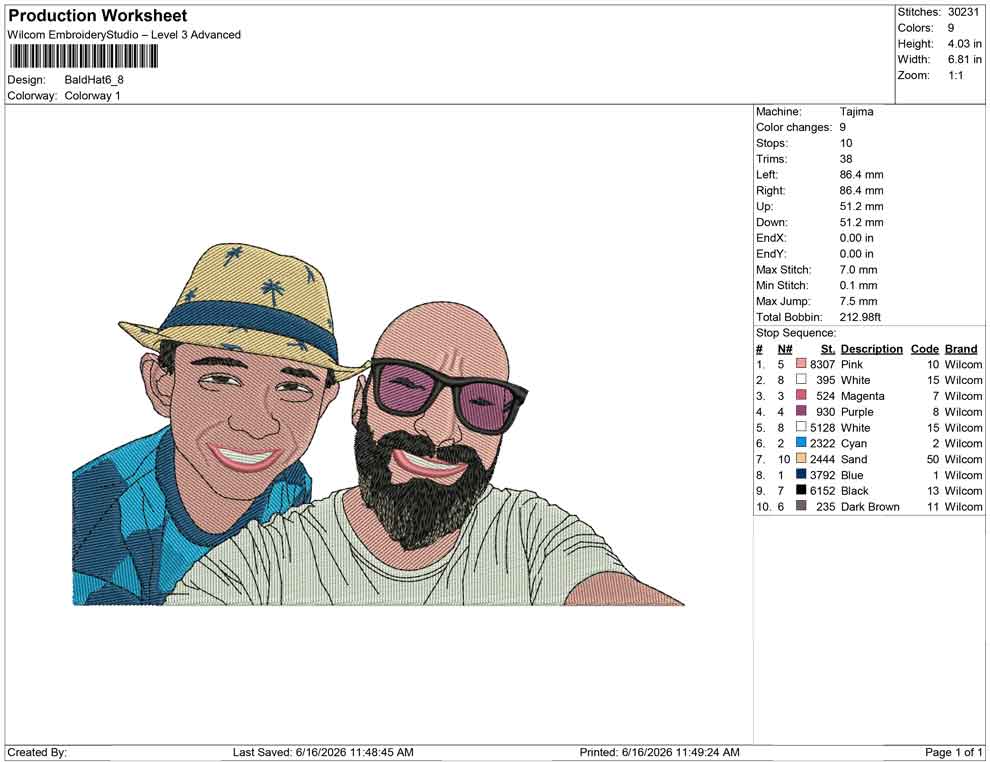Viewport: 990px width, 762px height.
Task: Select the Dark Brown thread swatch
Action: pyautogui.click(x=801, y=506)
